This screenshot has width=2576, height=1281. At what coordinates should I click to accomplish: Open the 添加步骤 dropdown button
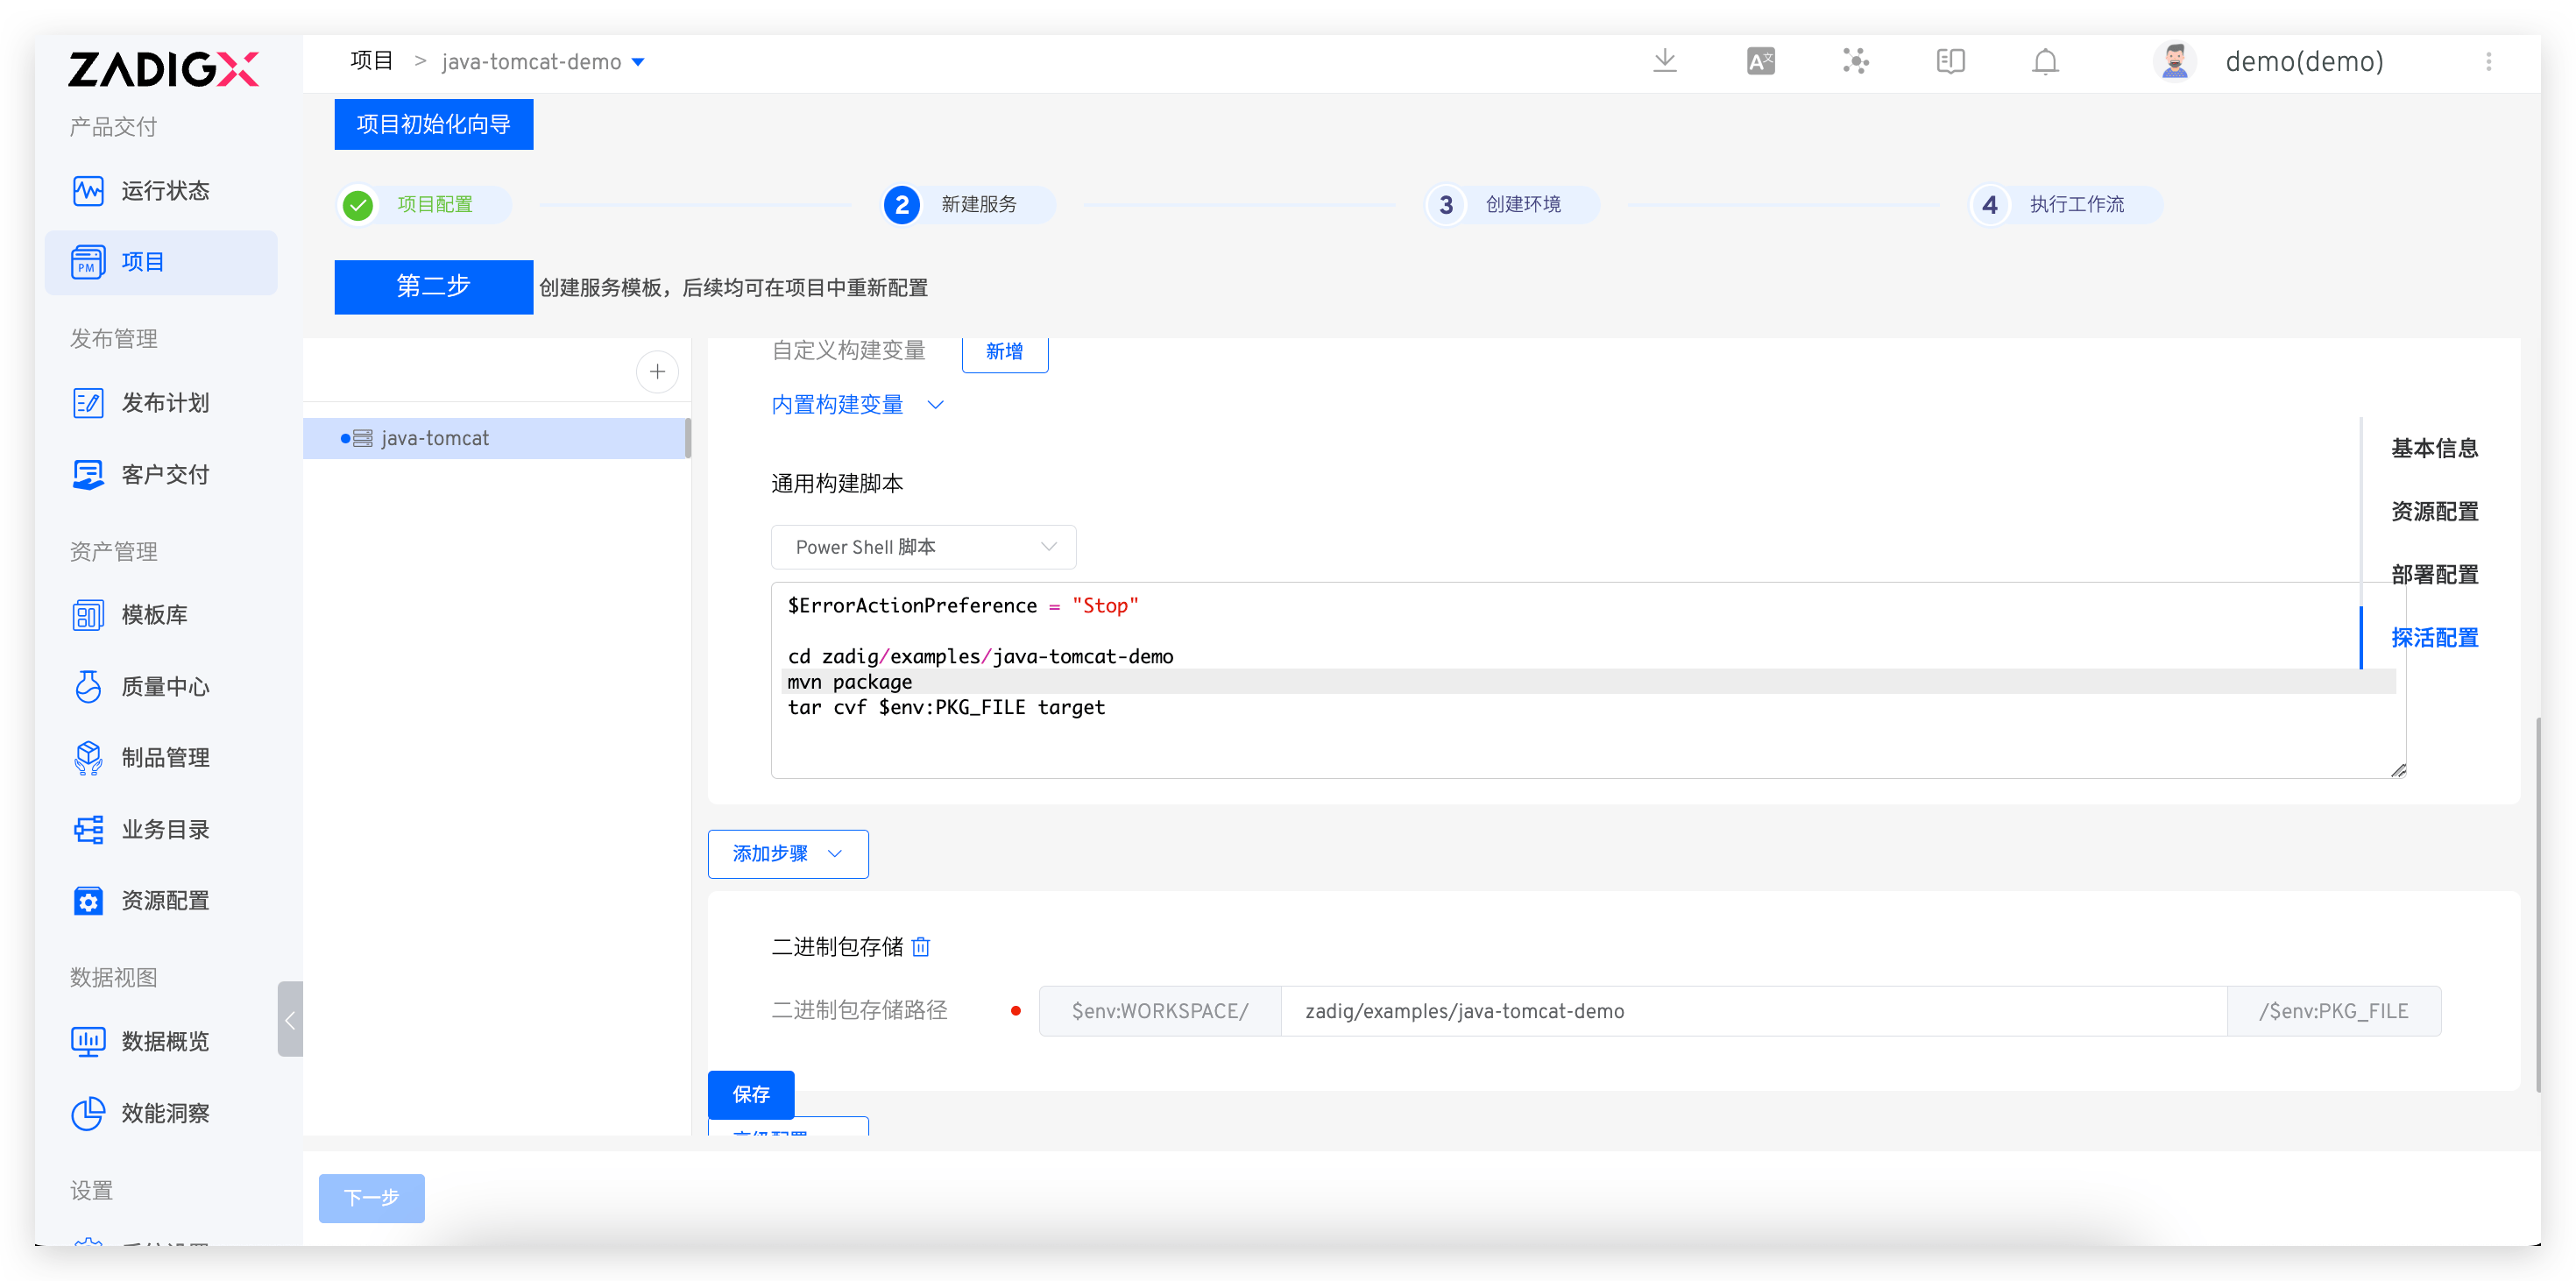point(788,853)
